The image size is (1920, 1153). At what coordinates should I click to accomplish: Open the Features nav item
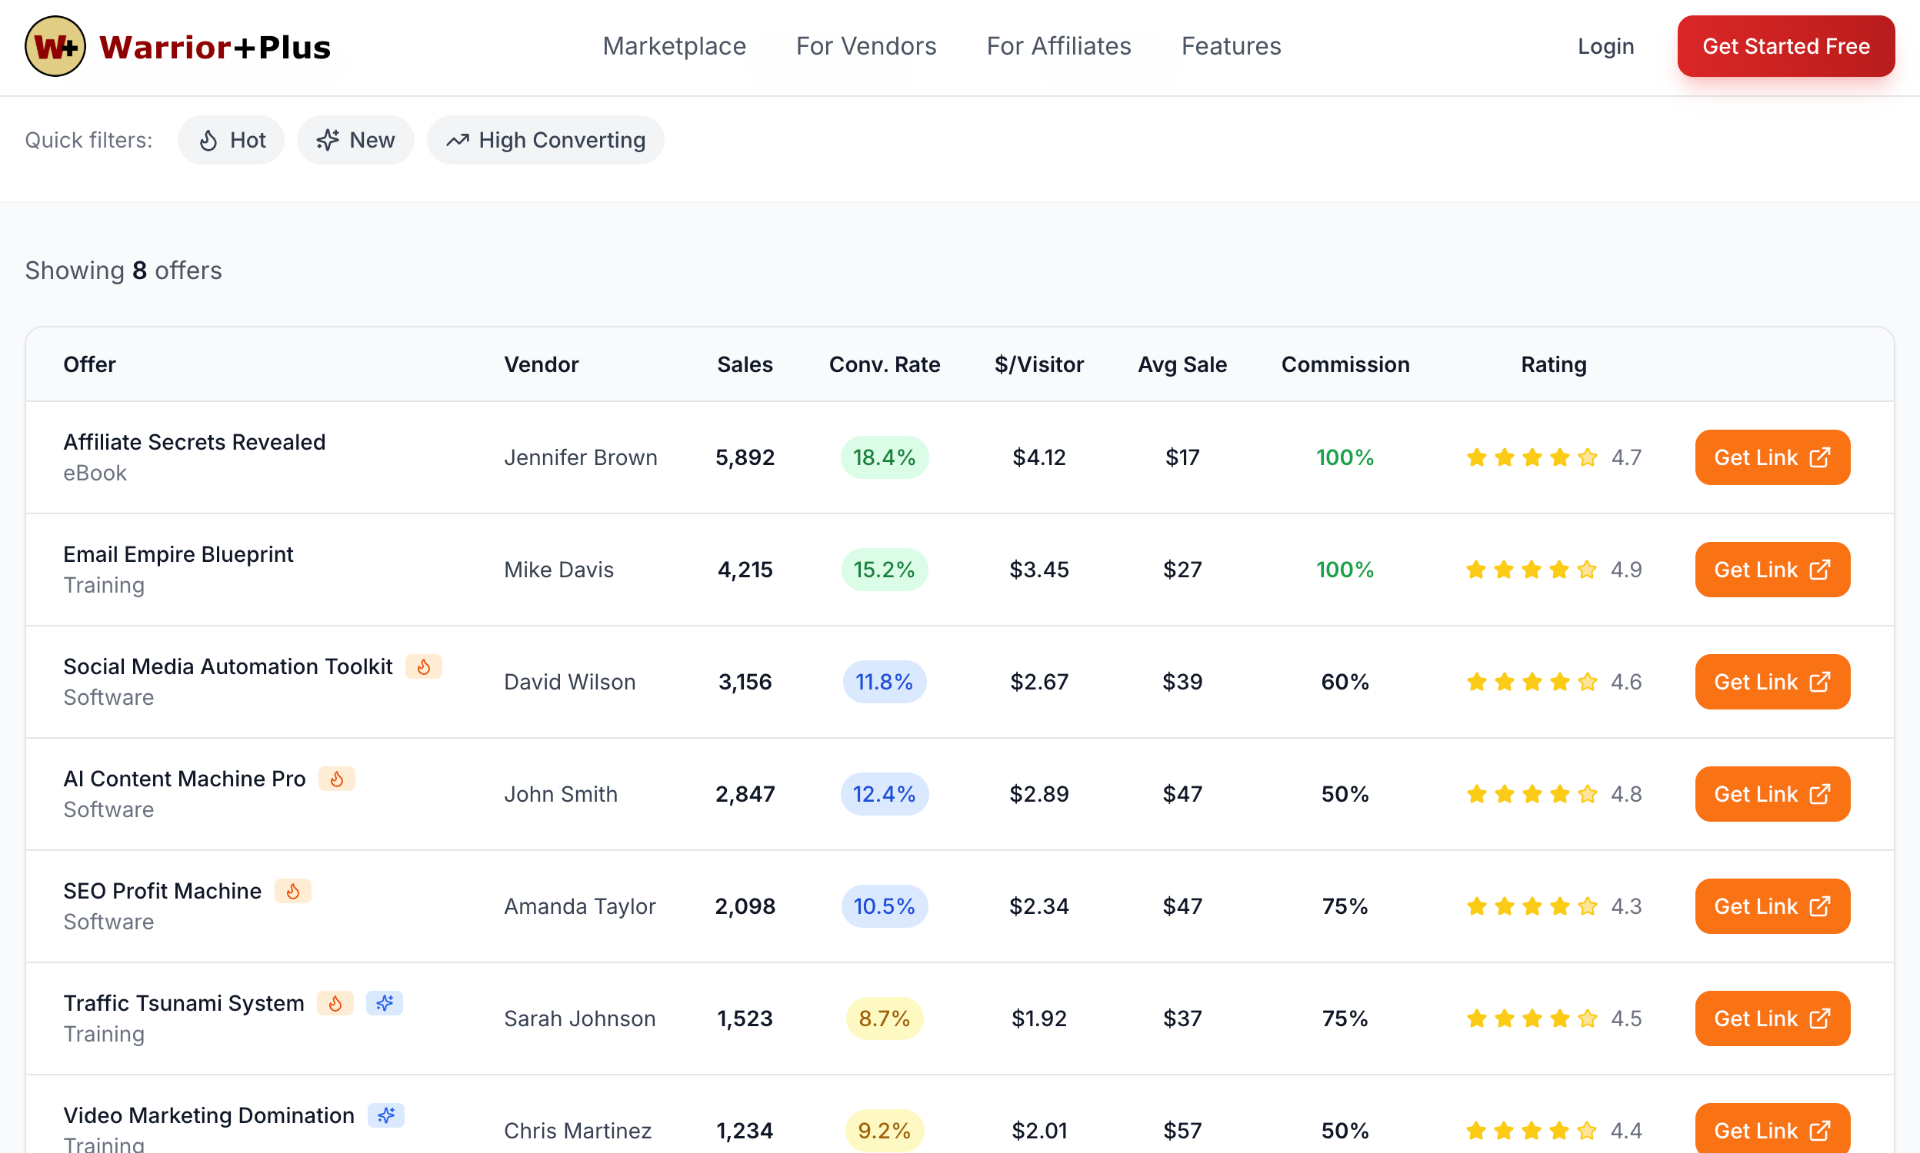[1231, 46]
